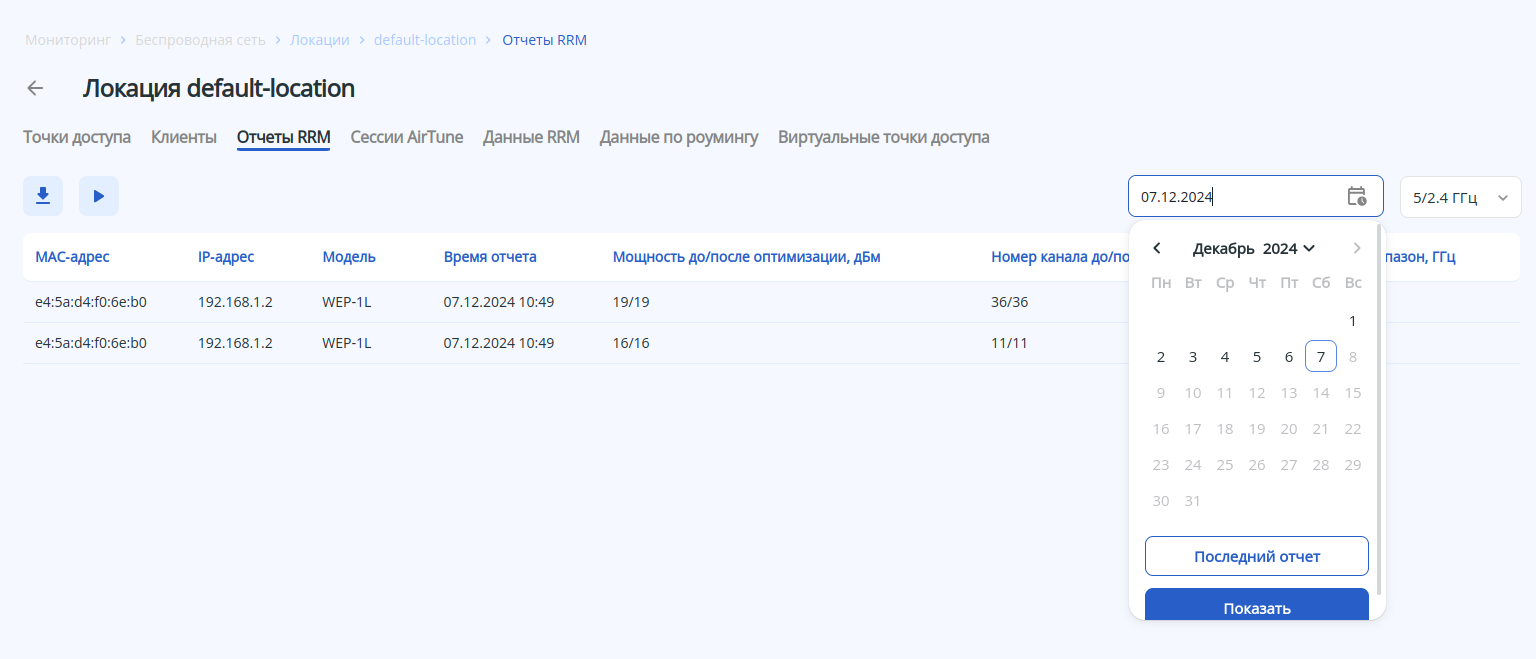Image resolution: width=1536 pixels, height=659 pixels.
Task: Click the Показать button
Action: [x=1256, y=607]
